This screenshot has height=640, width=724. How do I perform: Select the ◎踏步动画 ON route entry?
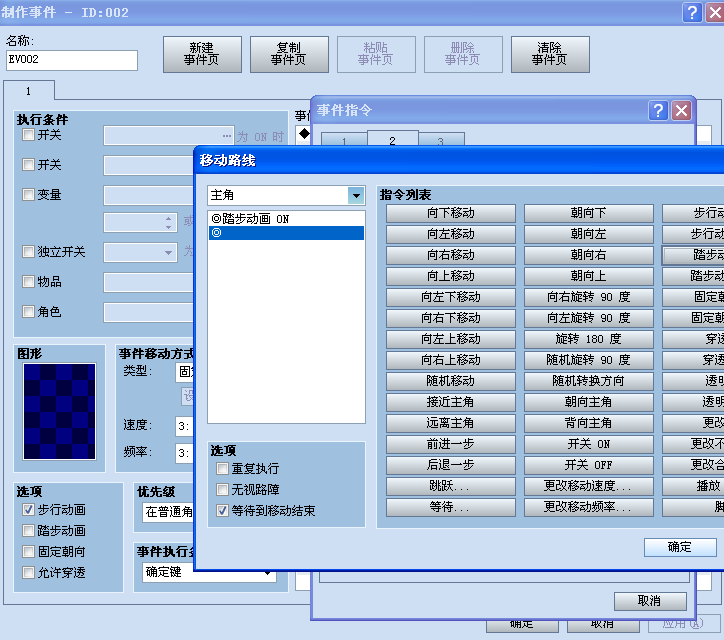point(286,218)
